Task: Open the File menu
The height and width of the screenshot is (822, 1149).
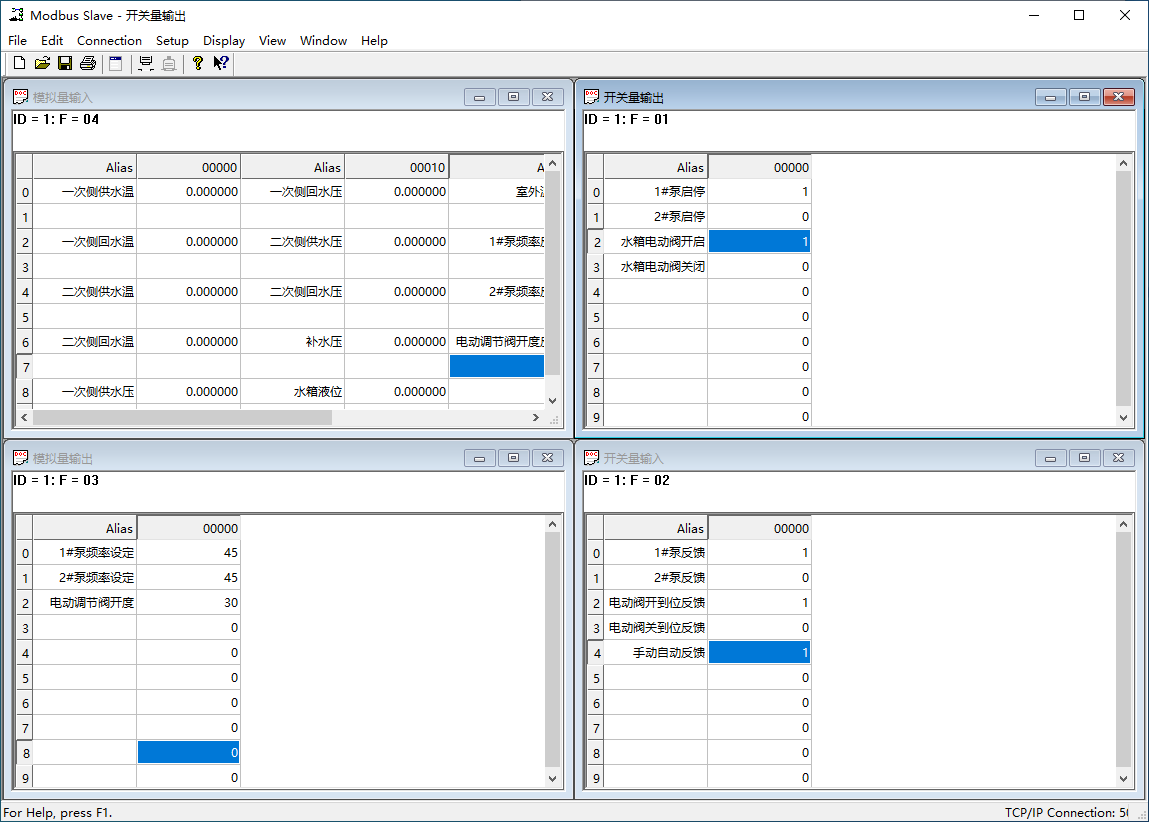Action: [18, 40]
